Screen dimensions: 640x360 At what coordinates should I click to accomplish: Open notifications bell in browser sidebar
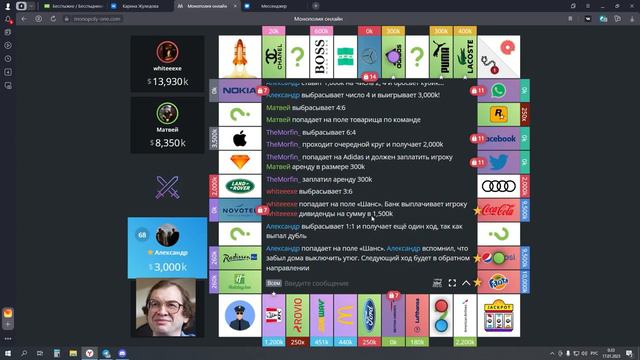point(8,19)
